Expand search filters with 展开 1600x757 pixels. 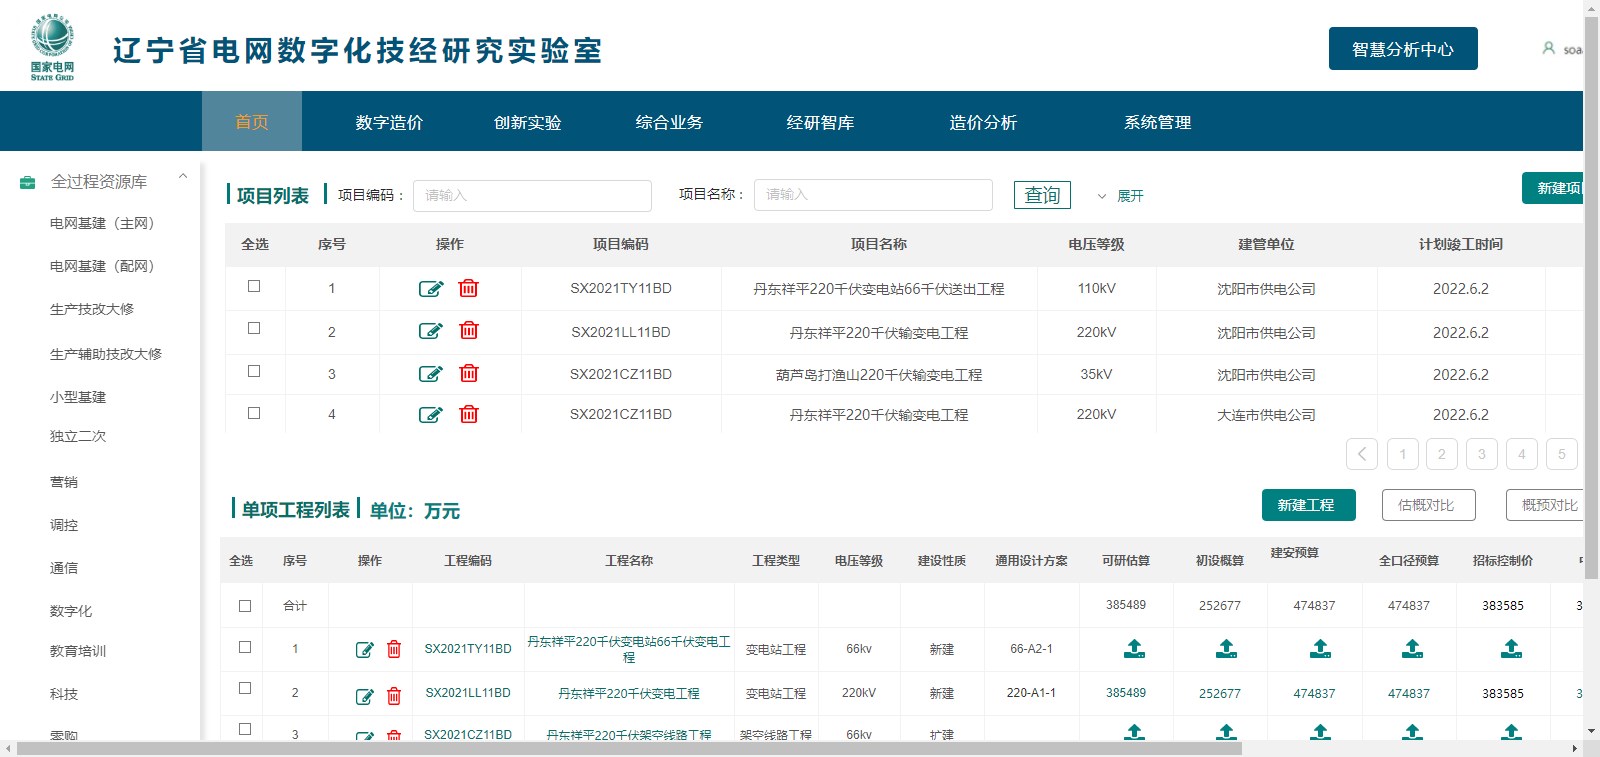(x=1121, y=196)
